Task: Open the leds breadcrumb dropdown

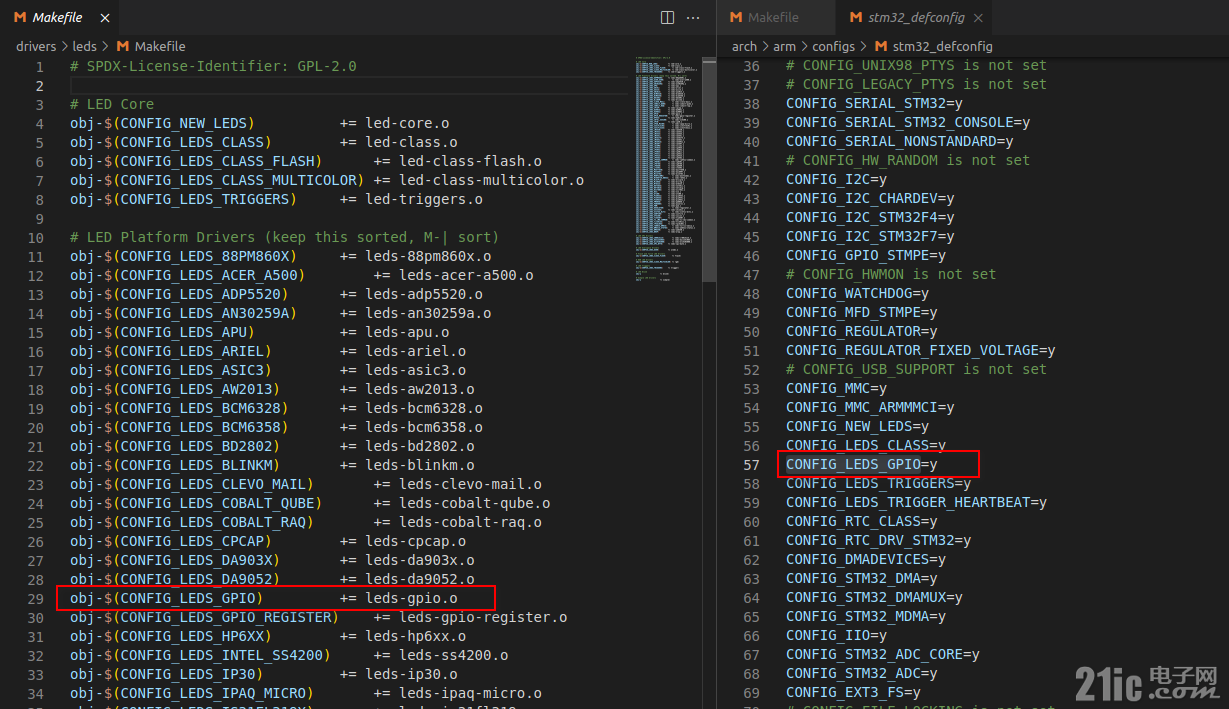Action: click(84, 46)
